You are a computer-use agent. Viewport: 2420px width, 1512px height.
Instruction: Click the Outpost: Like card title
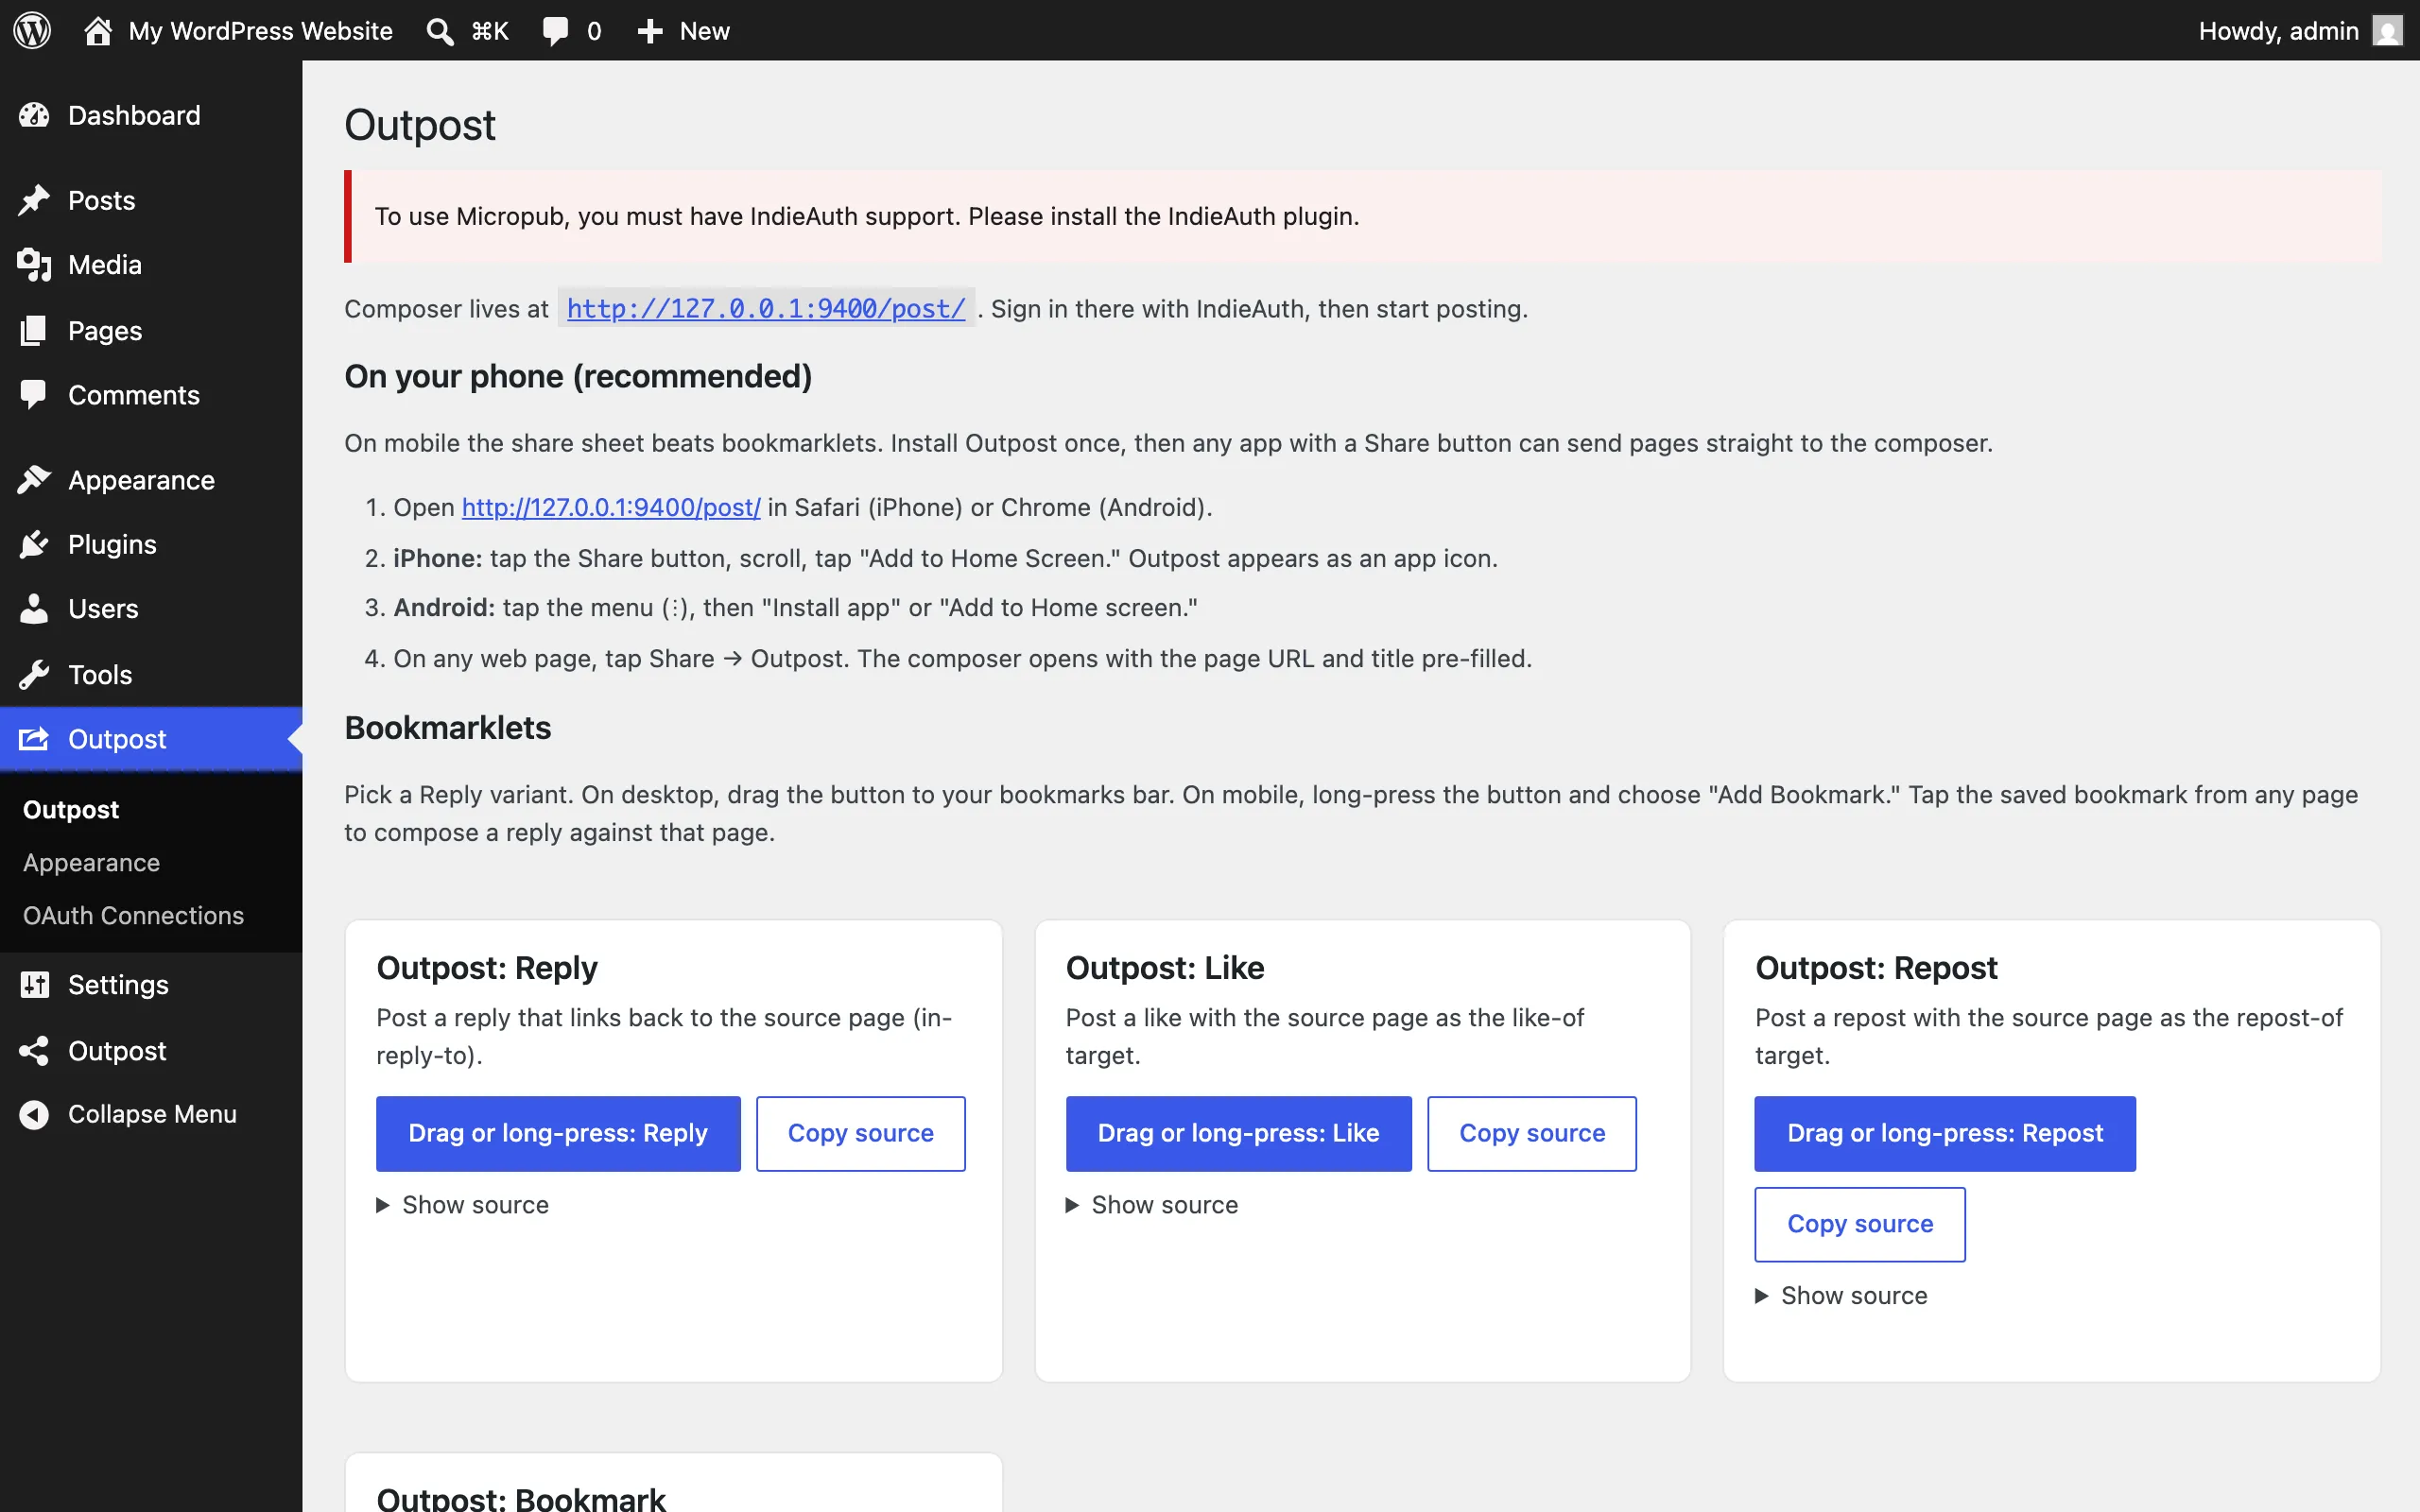click(x=1165, y=968)
